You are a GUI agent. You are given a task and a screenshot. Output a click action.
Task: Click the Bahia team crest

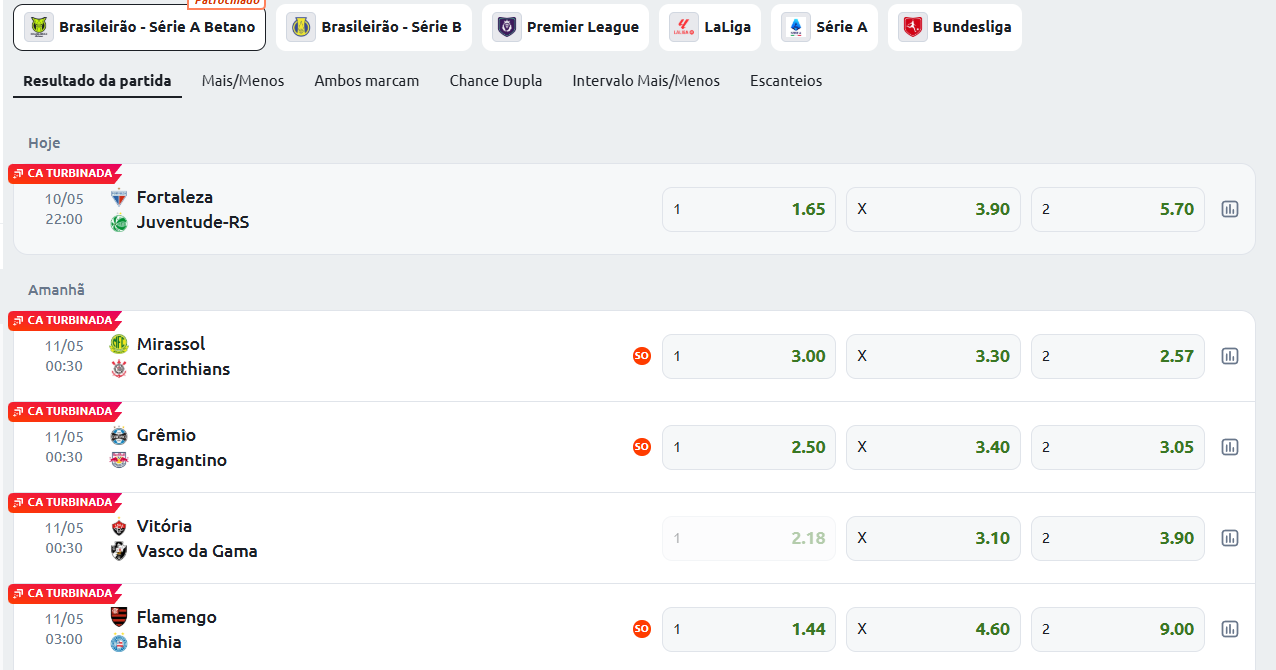pos(119,642)
